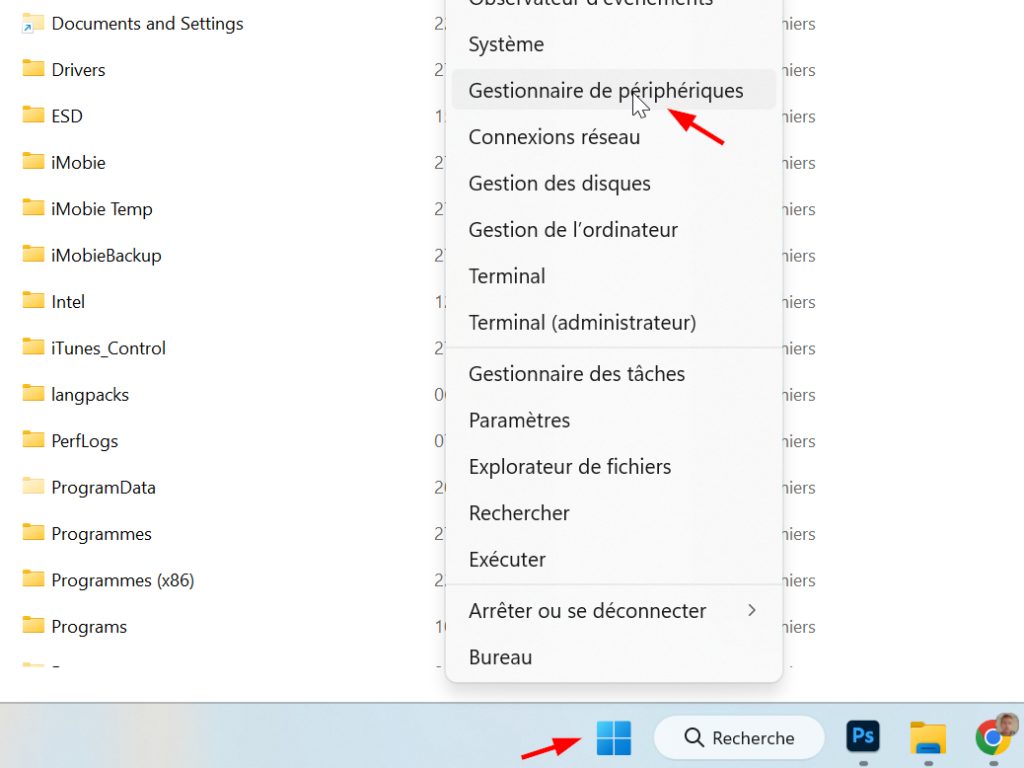Select Bureau menu entry
1024x768 pixels.
613,657
